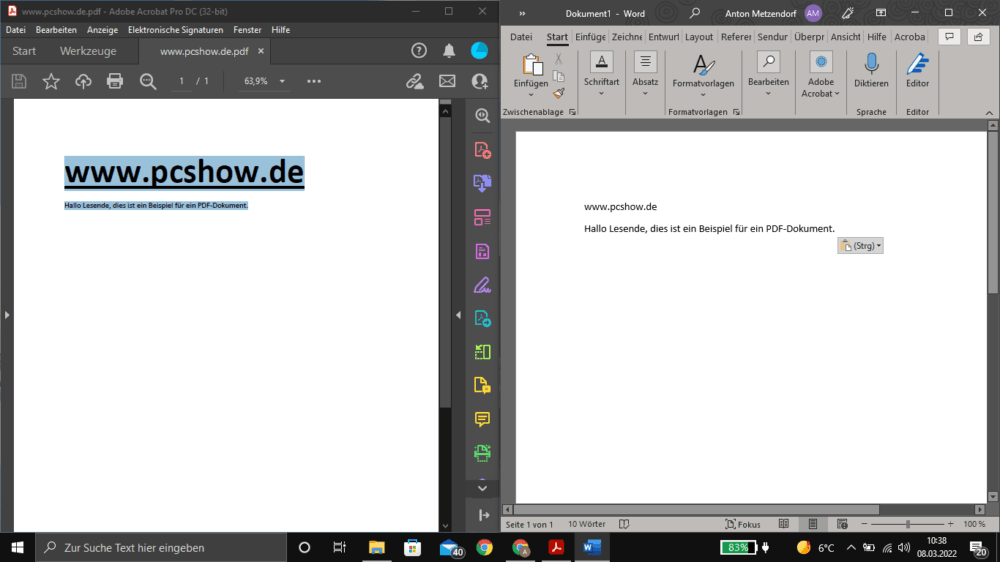1000x562 pixels.
Task: Open the Acrobat account profile circle
Action: coord(480,51)
